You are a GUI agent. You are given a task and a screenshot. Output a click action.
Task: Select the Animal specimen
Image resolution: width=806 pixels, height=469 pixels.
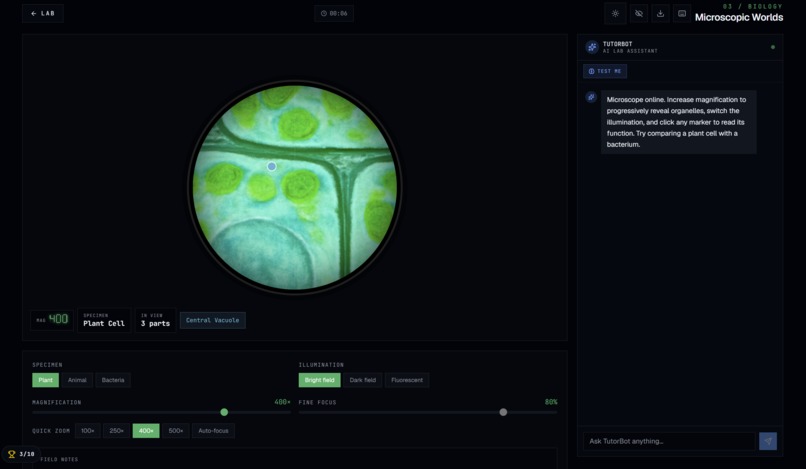(77, 380)
